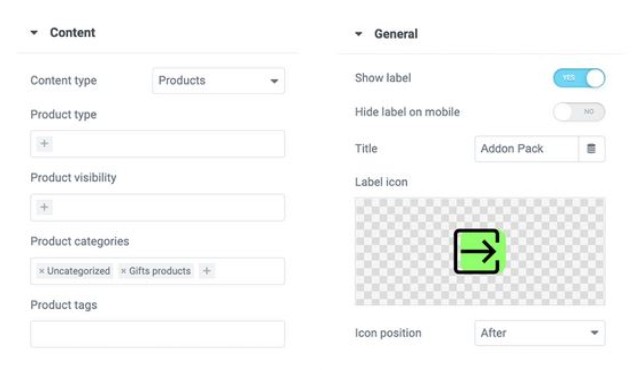Click the plus icon in Product type
The width and height of the screenshot is (640, 370).
point(44,144)
